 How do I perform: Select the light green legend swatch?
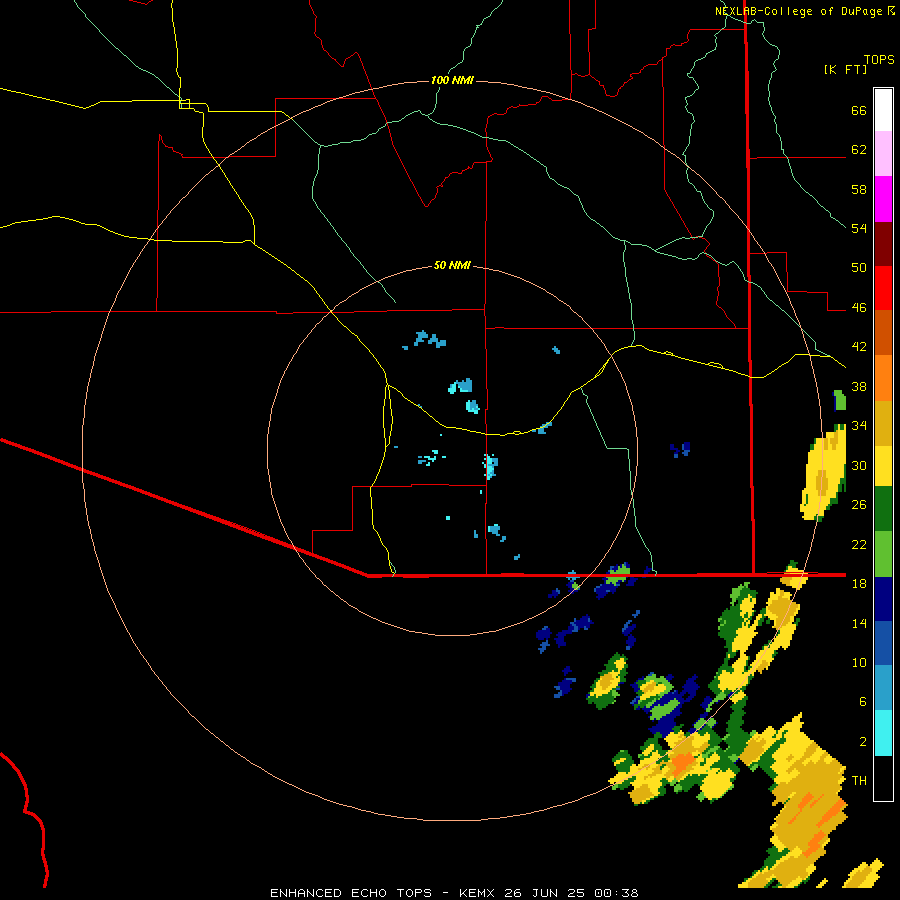point(883,554)
